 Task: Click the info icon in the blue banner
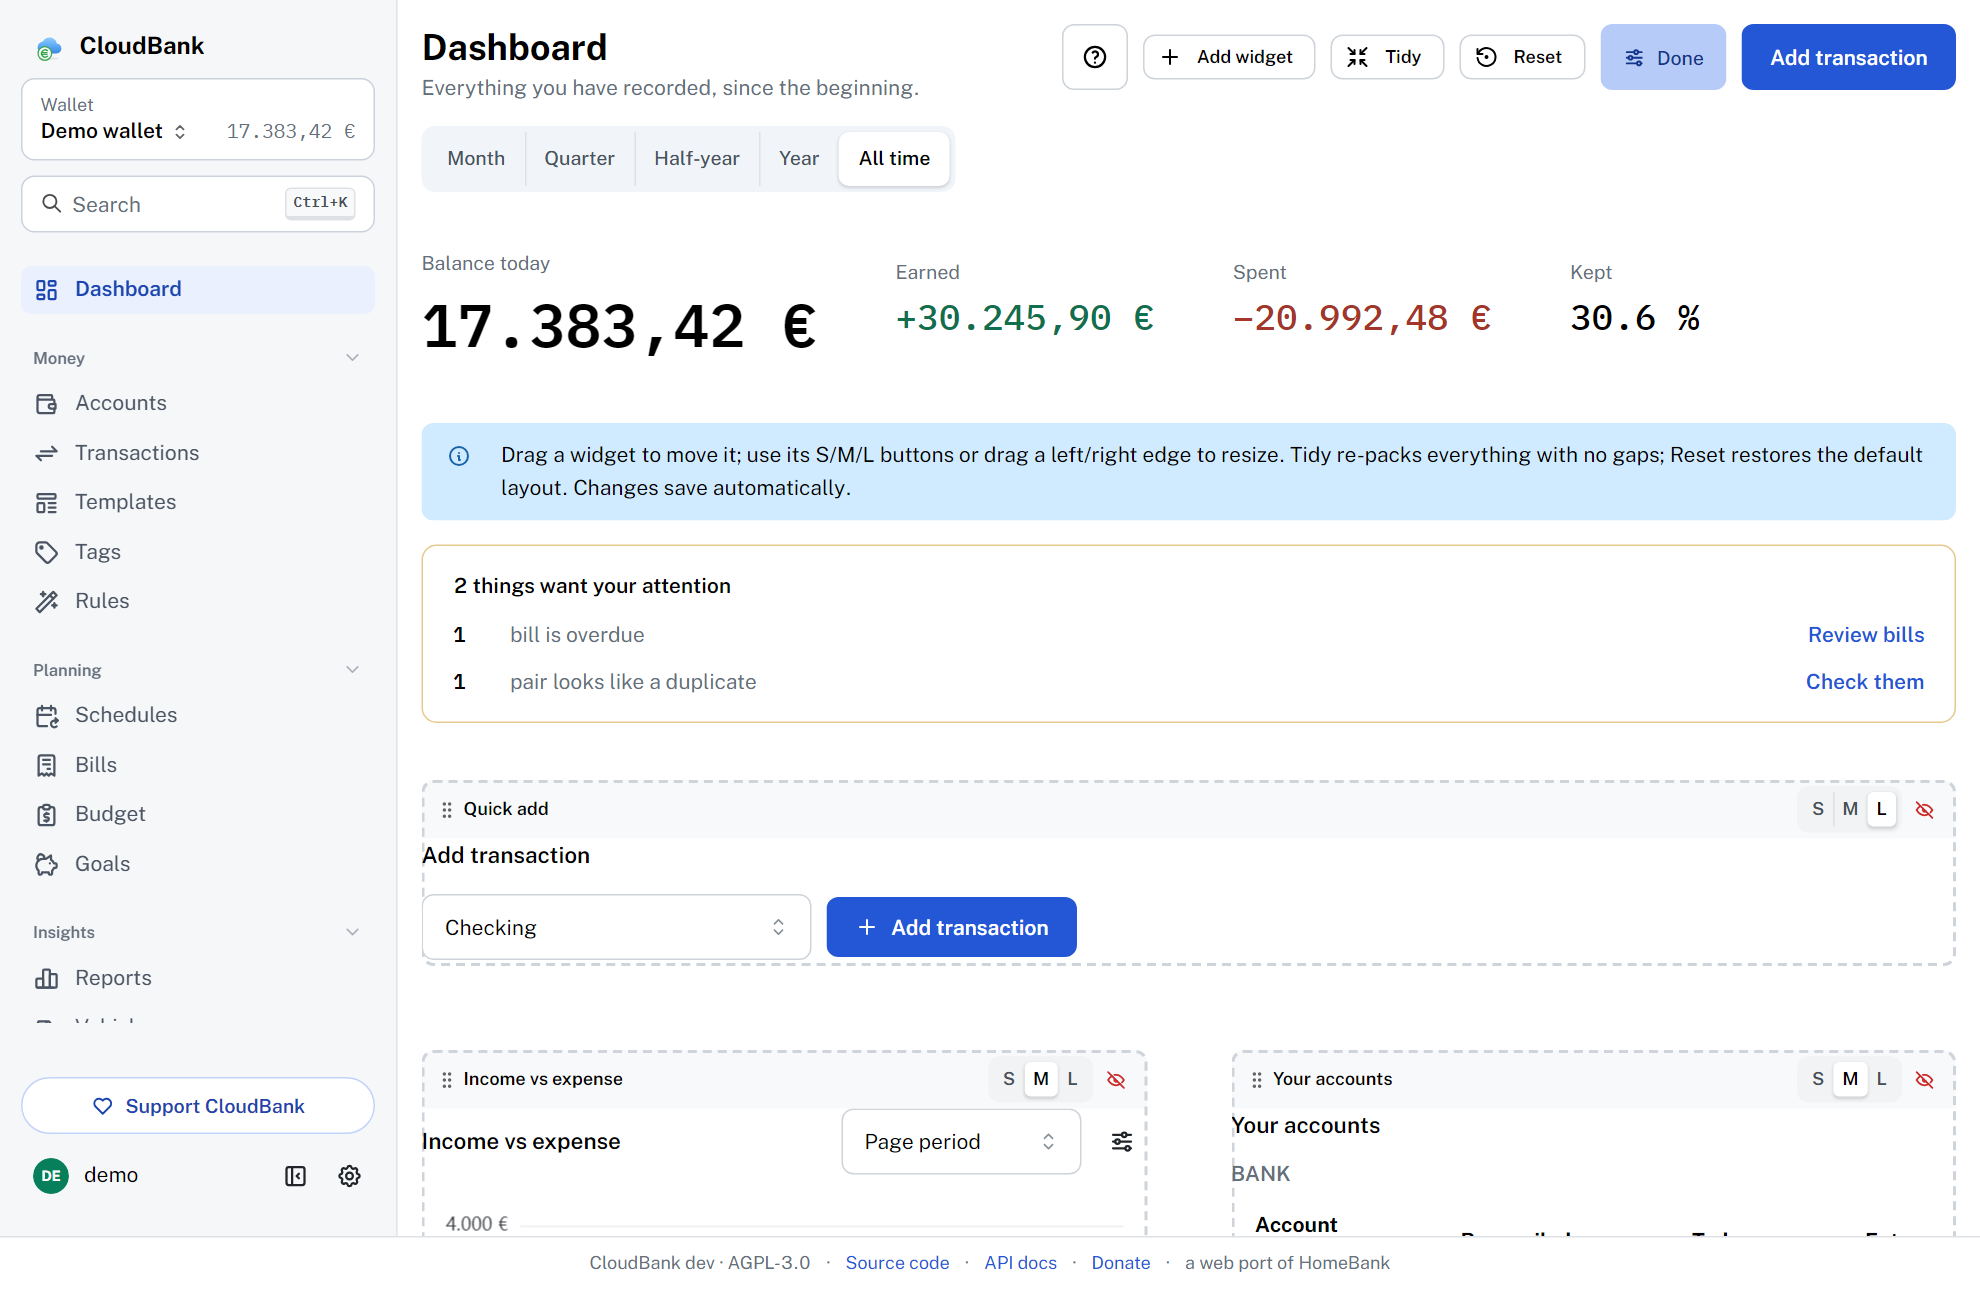pos(459,456)
